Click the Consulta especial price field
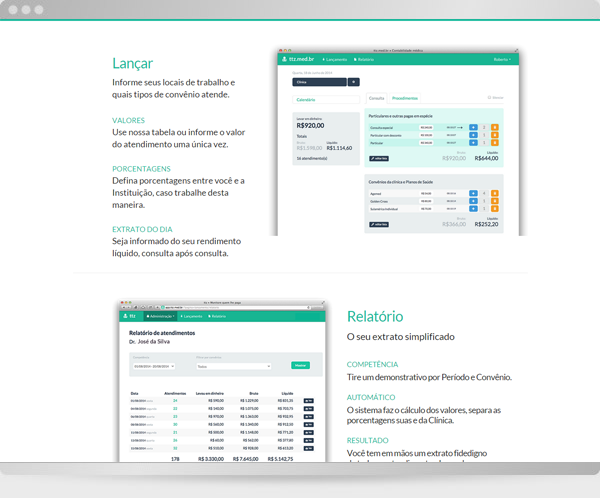This screenshot has width=600, height=498. coord(426,127)
